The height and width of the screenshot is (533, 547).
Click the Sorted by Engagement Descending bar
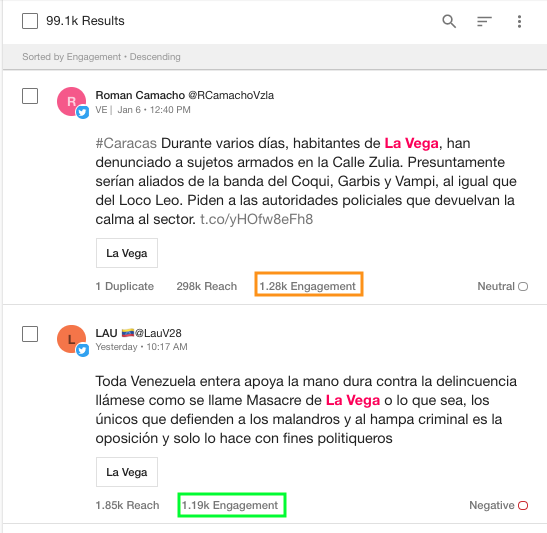pos(275,57)
